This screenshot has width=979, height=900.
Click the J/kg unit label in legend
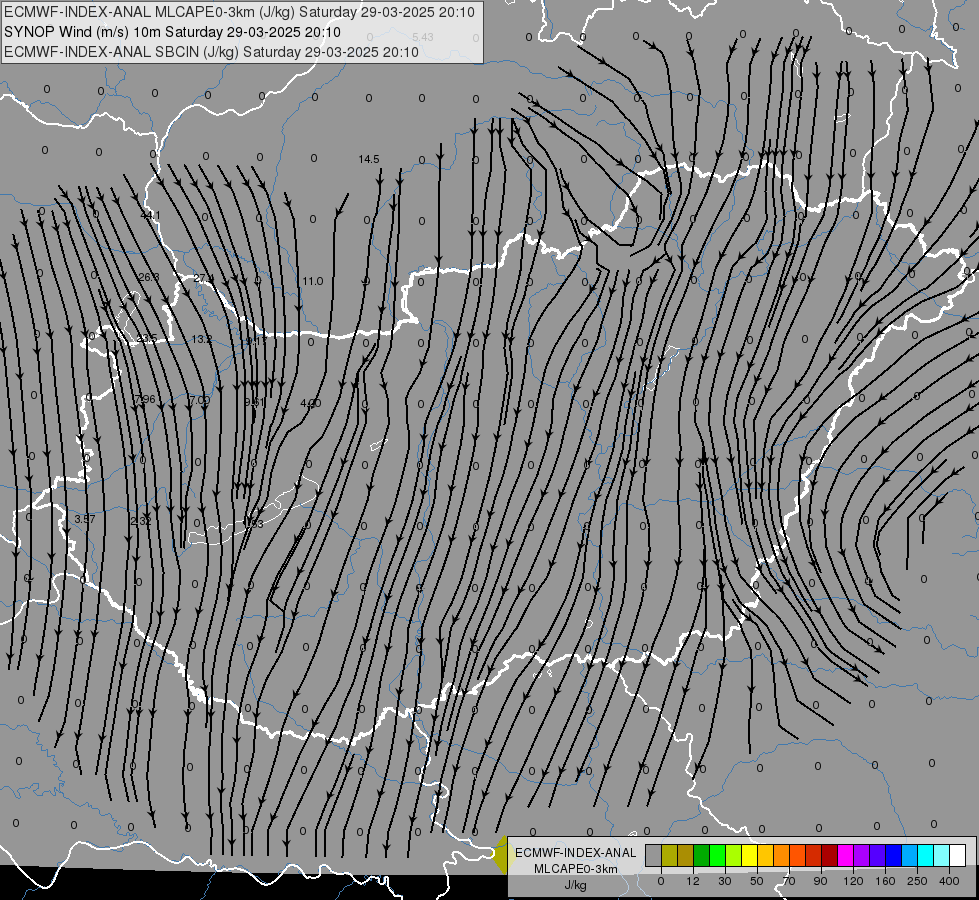pos(575,885)
